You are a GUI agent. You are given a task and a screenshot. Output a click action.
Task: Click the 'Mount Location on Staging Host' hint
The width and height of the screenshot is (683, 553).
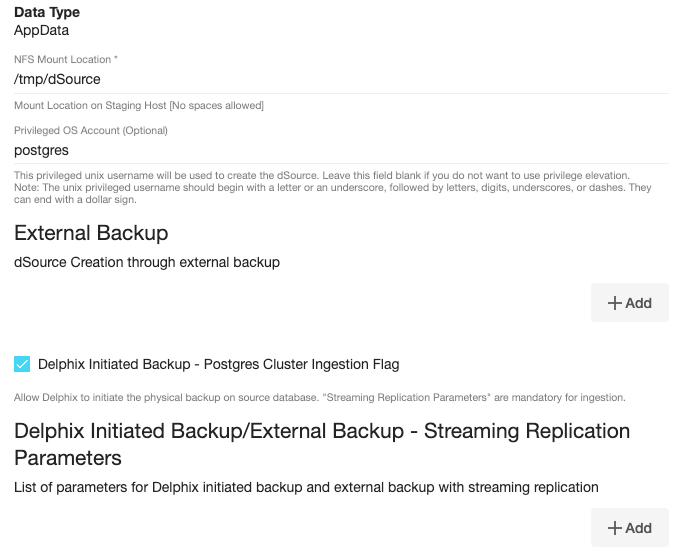pyautogui.click(x=139, y=105)
